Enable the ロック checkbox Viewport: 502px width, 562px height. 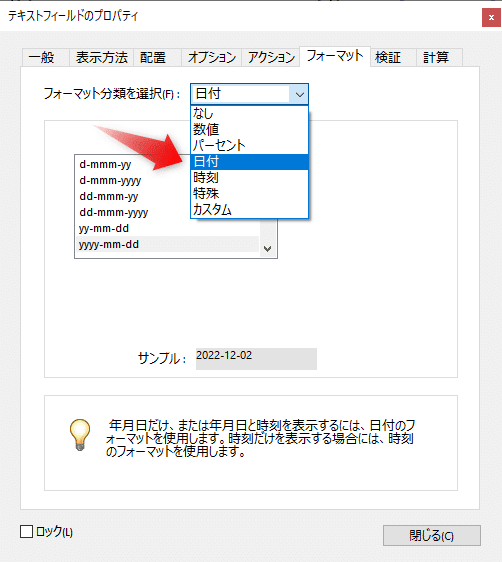click(27, 532)
